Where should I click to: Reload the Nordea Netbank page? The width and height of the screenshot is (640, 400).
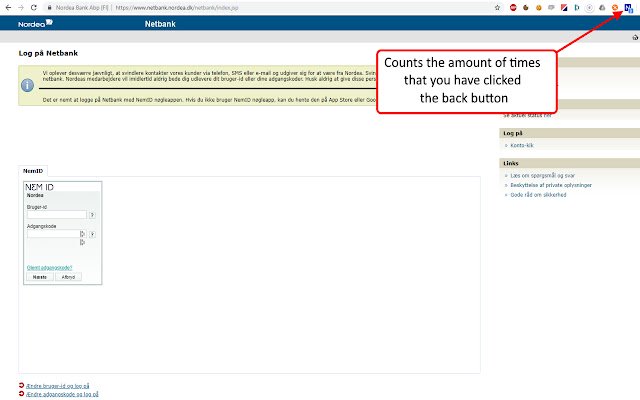pos(34,7)
